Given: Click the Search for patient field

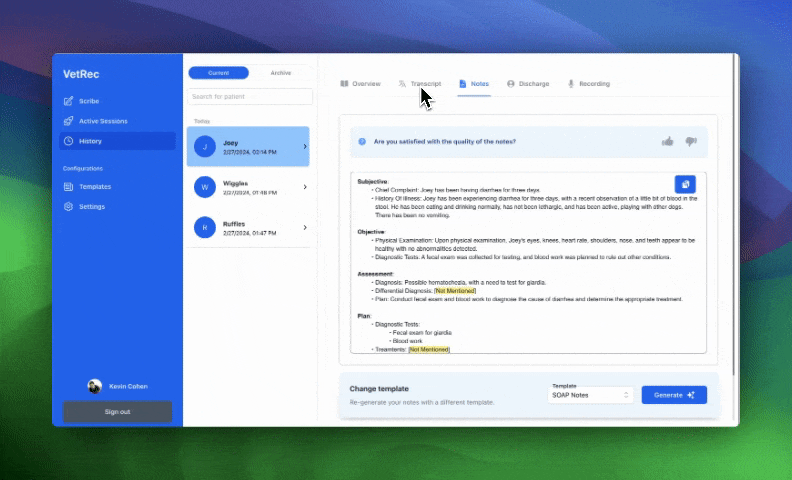Looking at the screenshot, I should [250, 97].
